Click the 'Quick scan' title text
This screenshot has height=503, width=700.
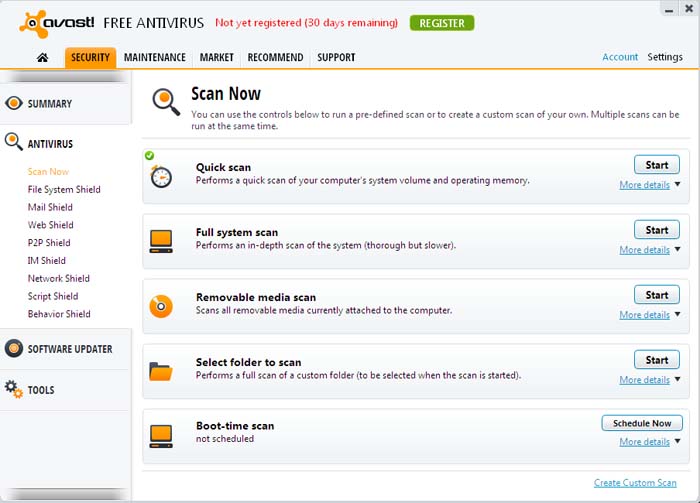(x=223, y=167)
